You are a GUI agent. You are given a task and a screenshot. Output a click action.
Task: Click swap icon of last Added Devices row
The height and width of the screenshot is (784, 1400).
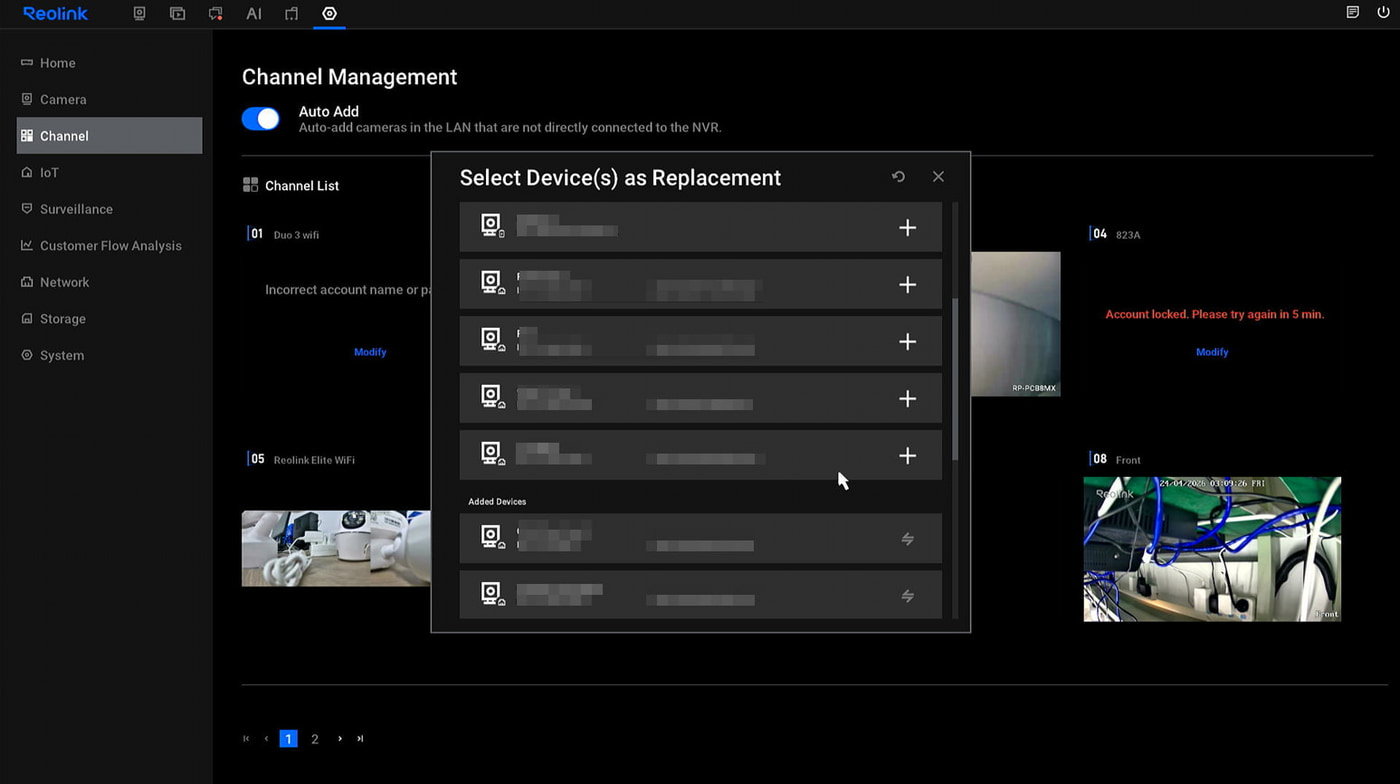pyautogui.click(x=908, y=596)
